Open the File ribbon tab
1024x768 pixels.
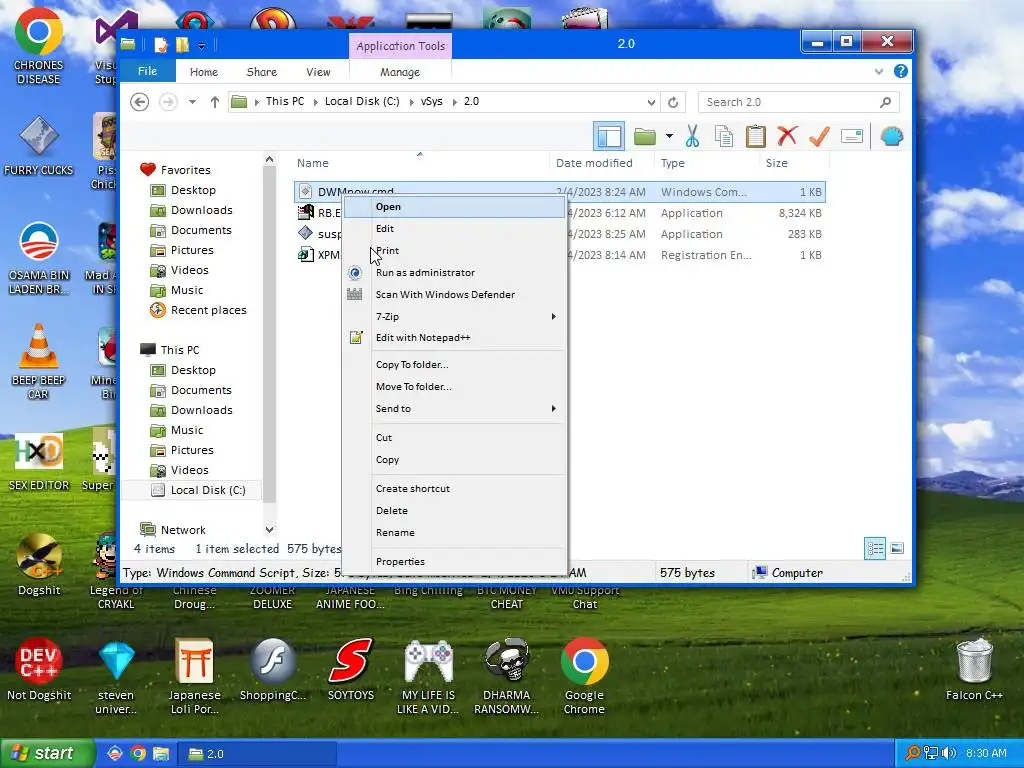(x=148, y=71)
